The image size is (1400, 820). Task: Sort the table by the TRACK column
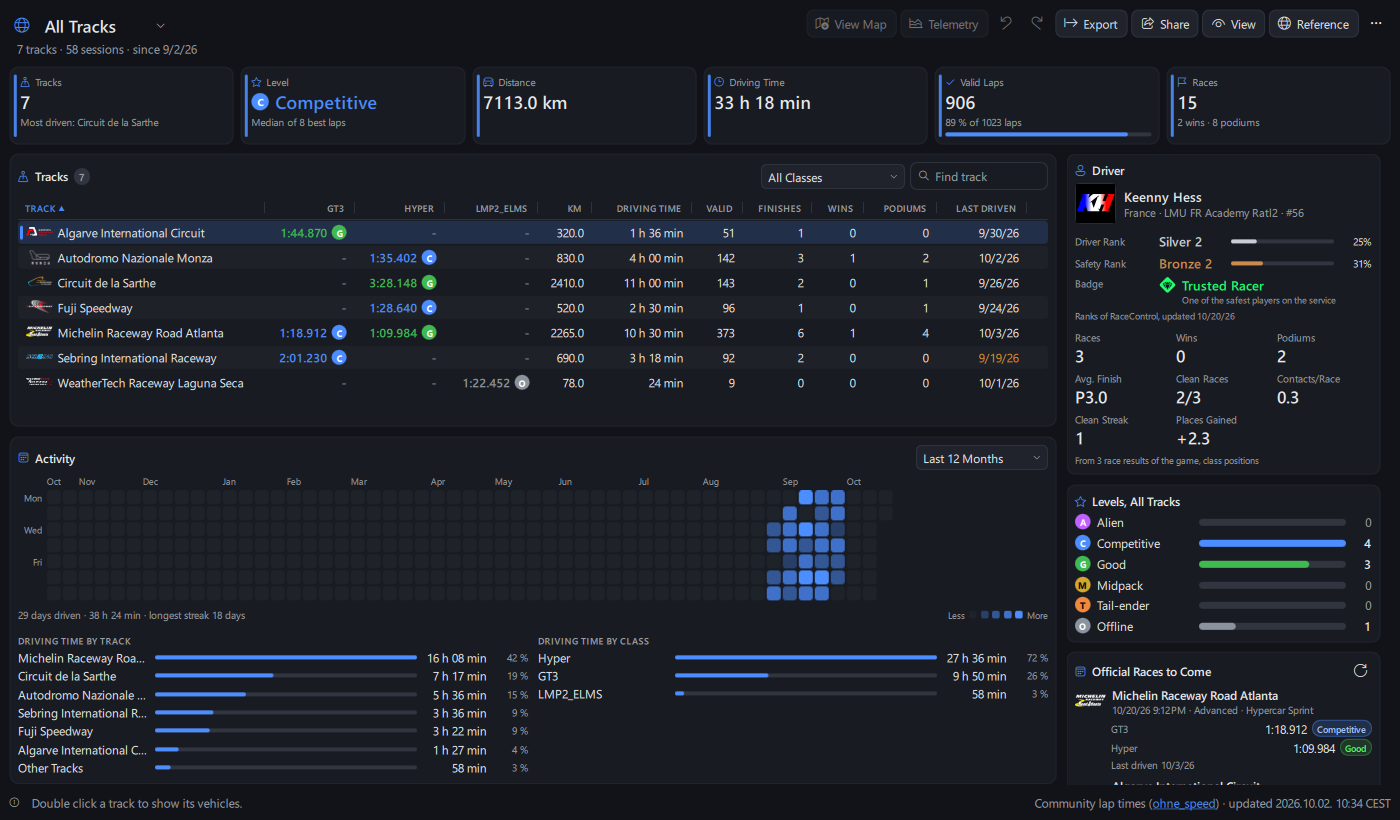tap(45, 209)
